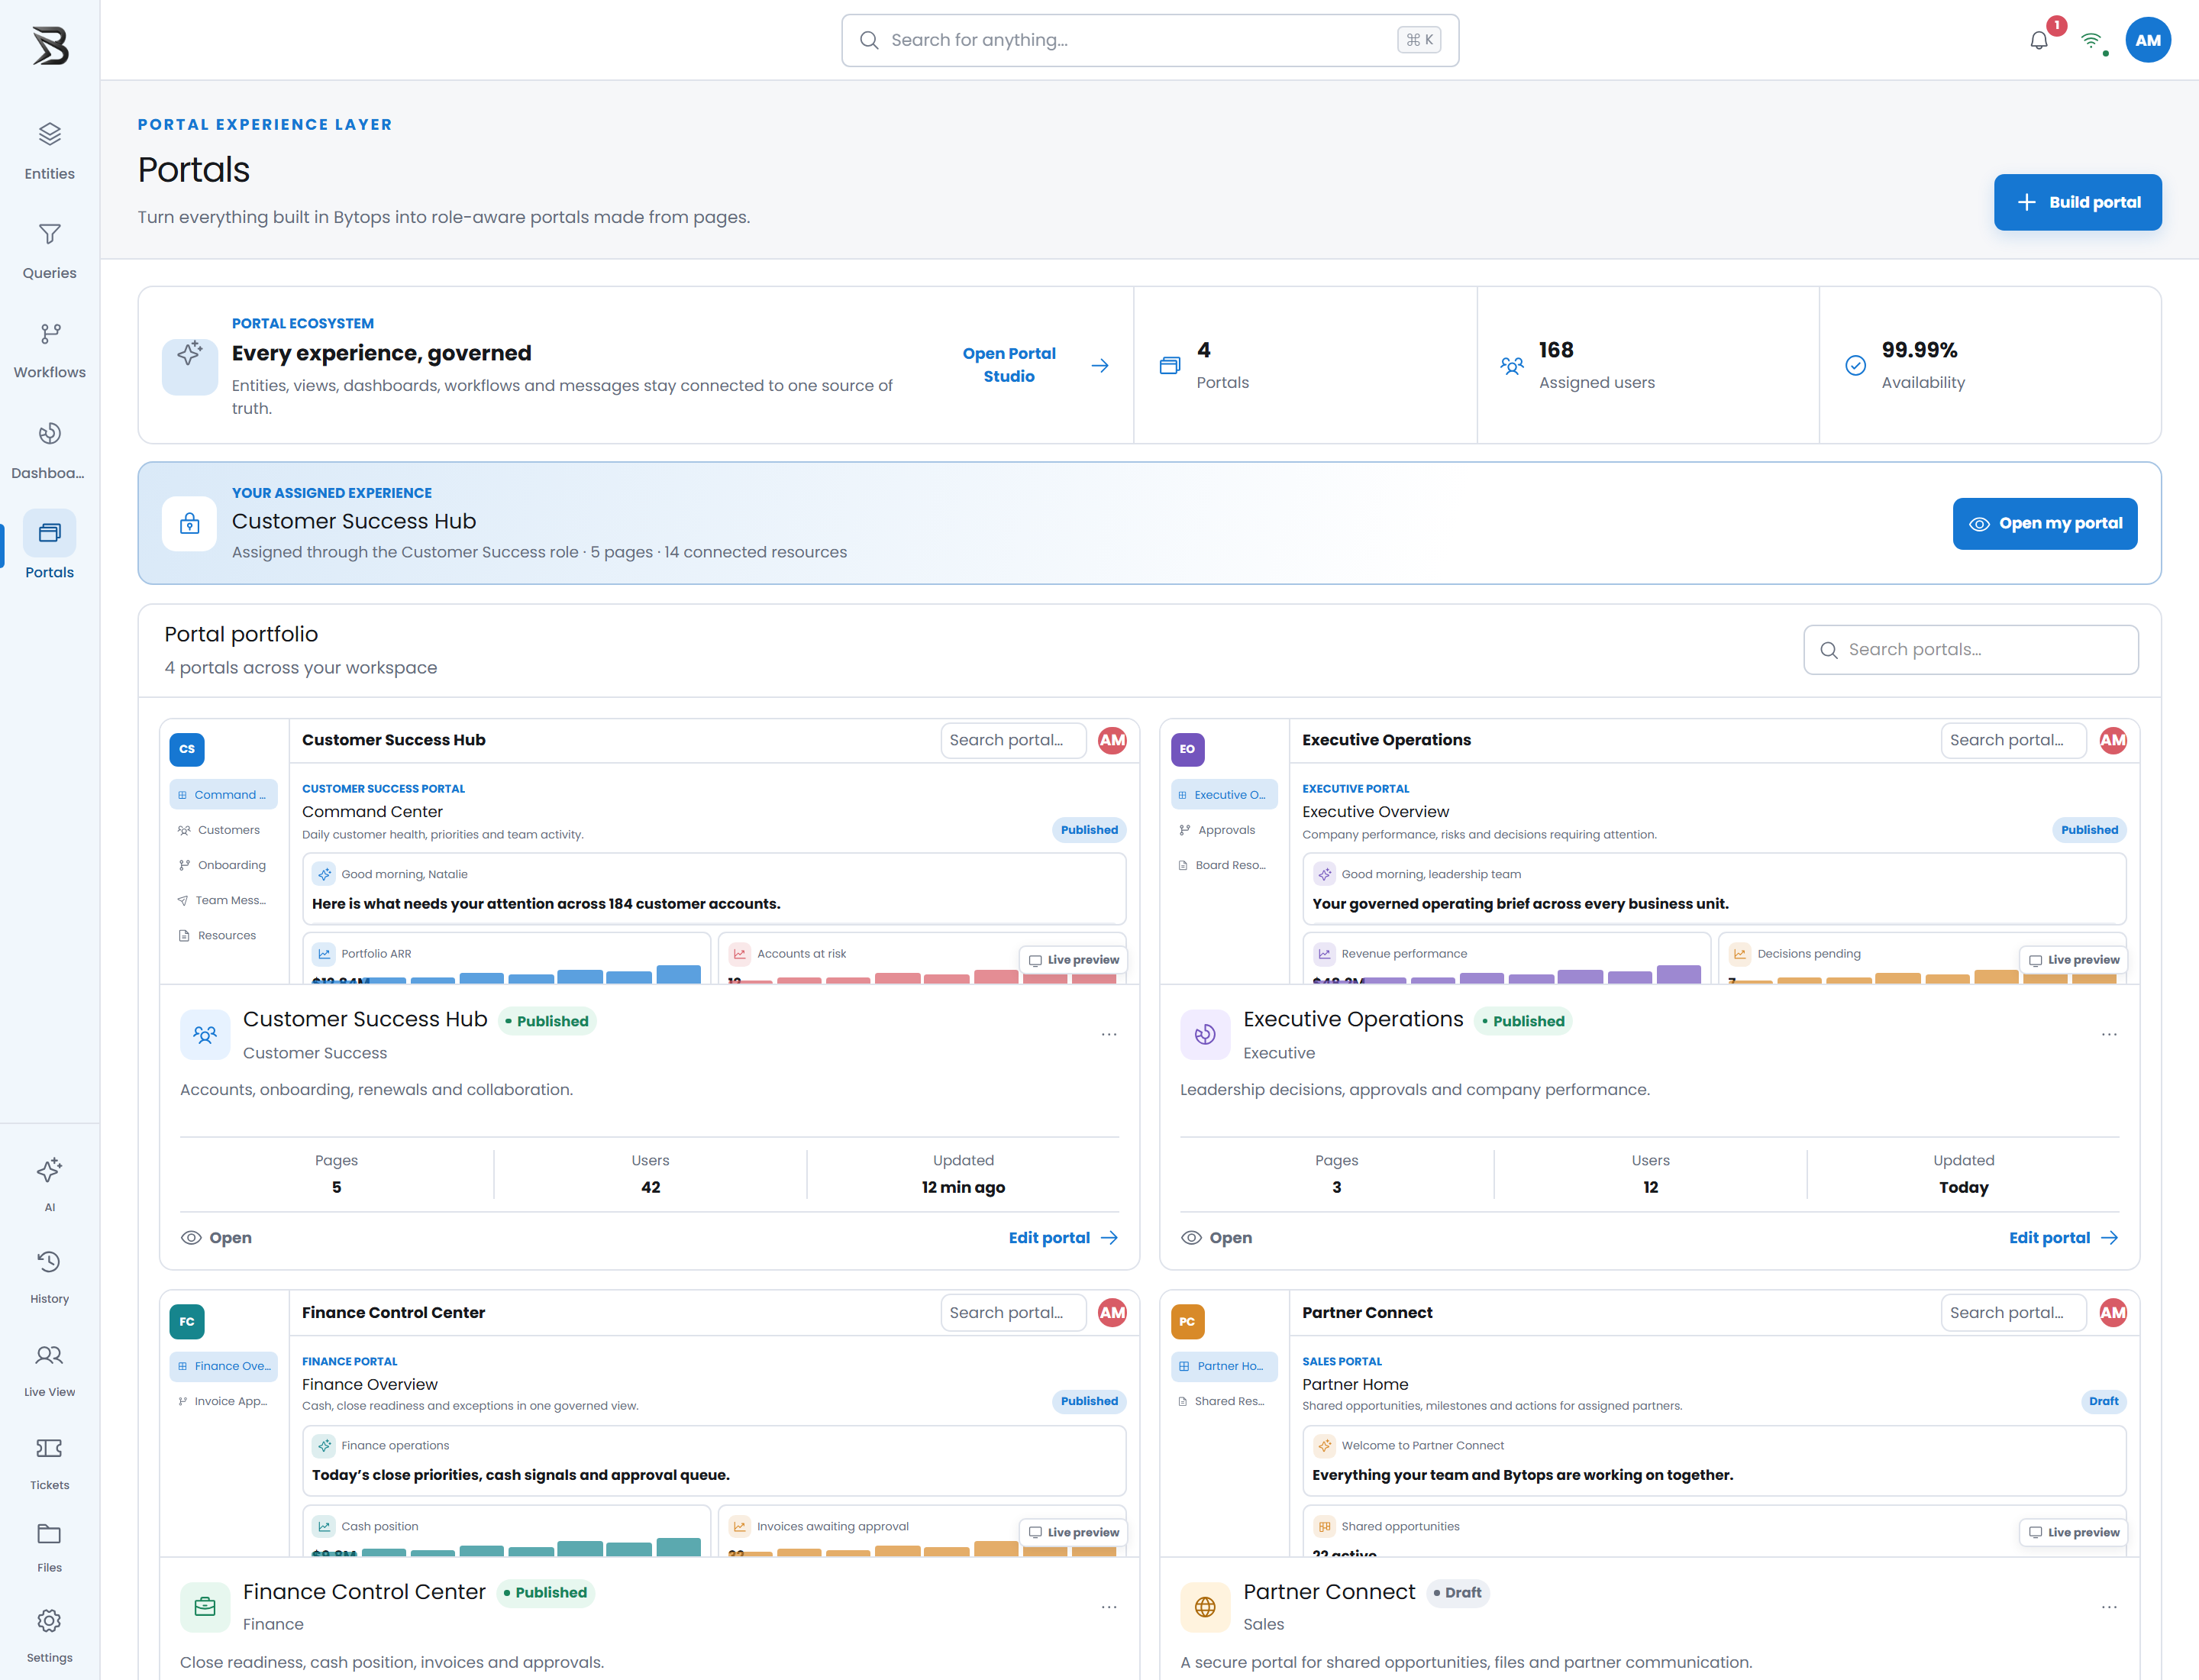Open Dashboards in the sidebar
The height and width of the screenshot is (1680, 2199).
click(49, 450)
